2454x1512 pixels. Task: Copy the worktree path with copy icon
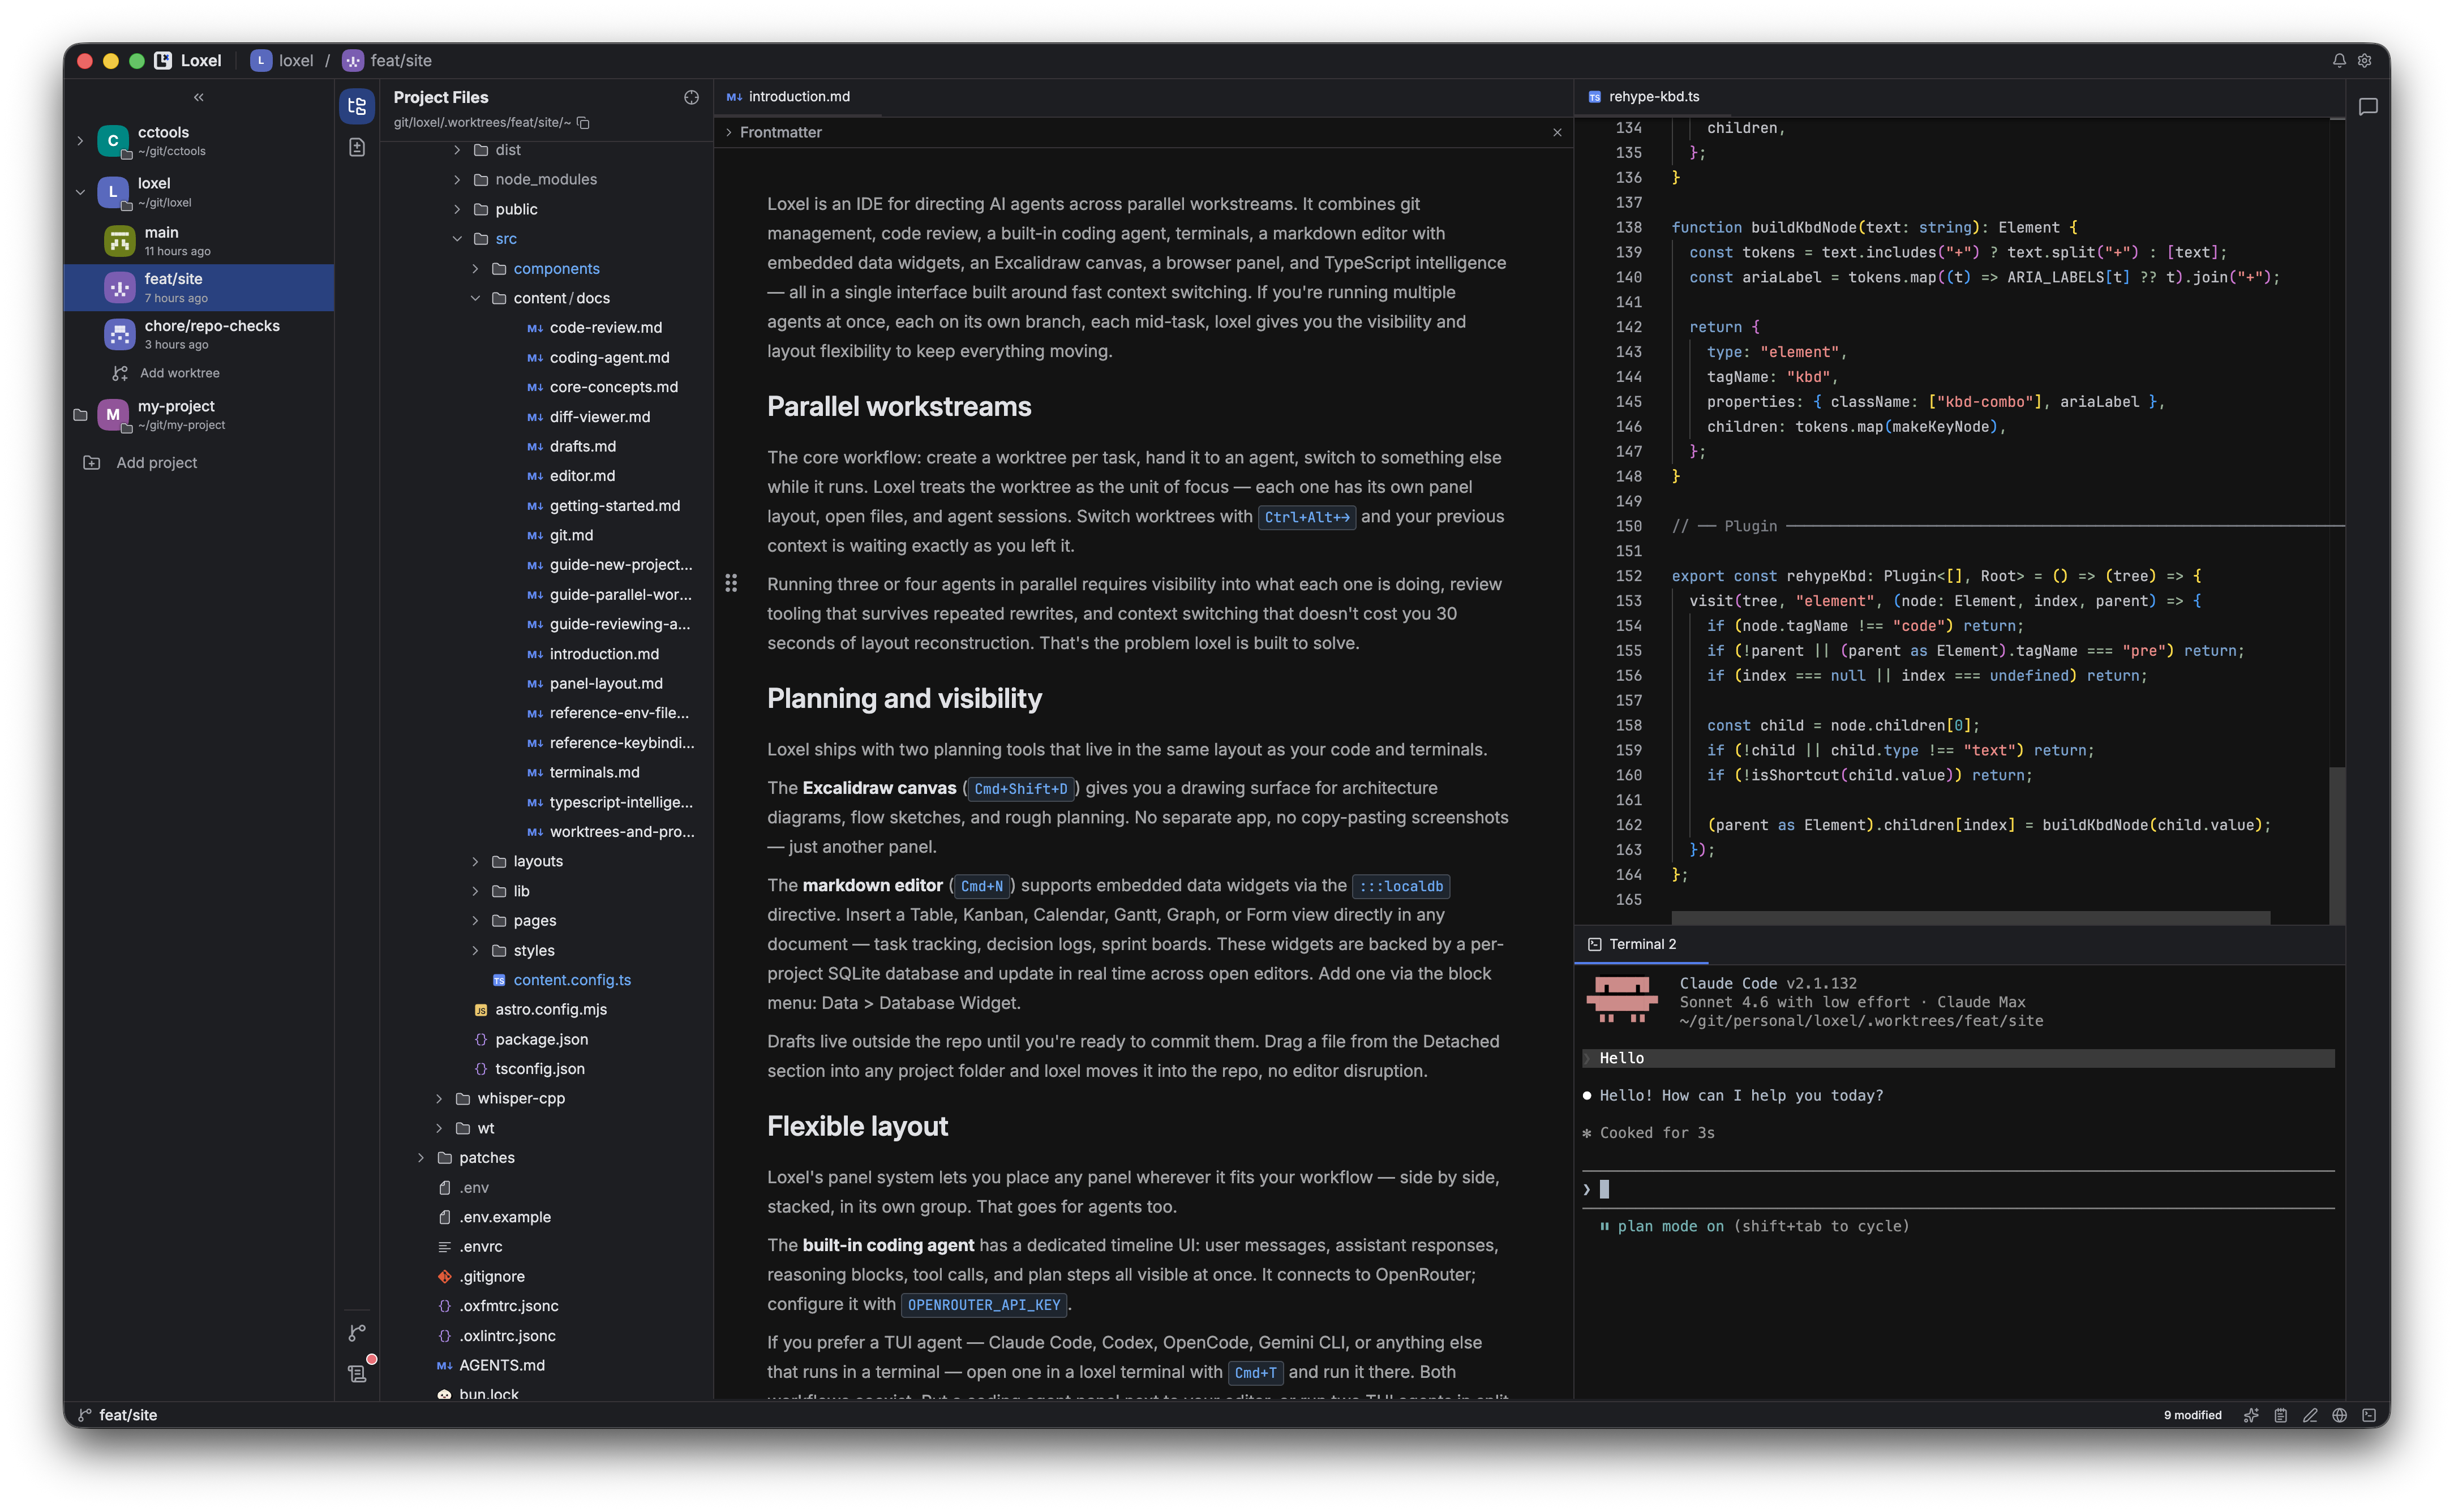coord(584,122)
